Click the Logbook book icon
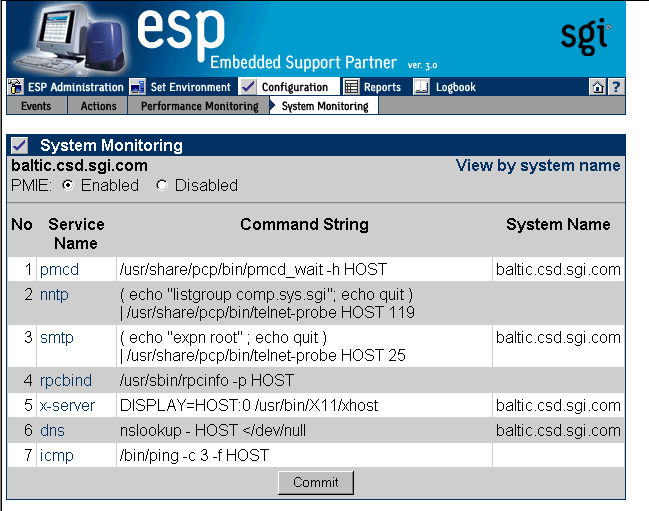Image resolution: width=649 pixels, height=511 pixels. 421,87
